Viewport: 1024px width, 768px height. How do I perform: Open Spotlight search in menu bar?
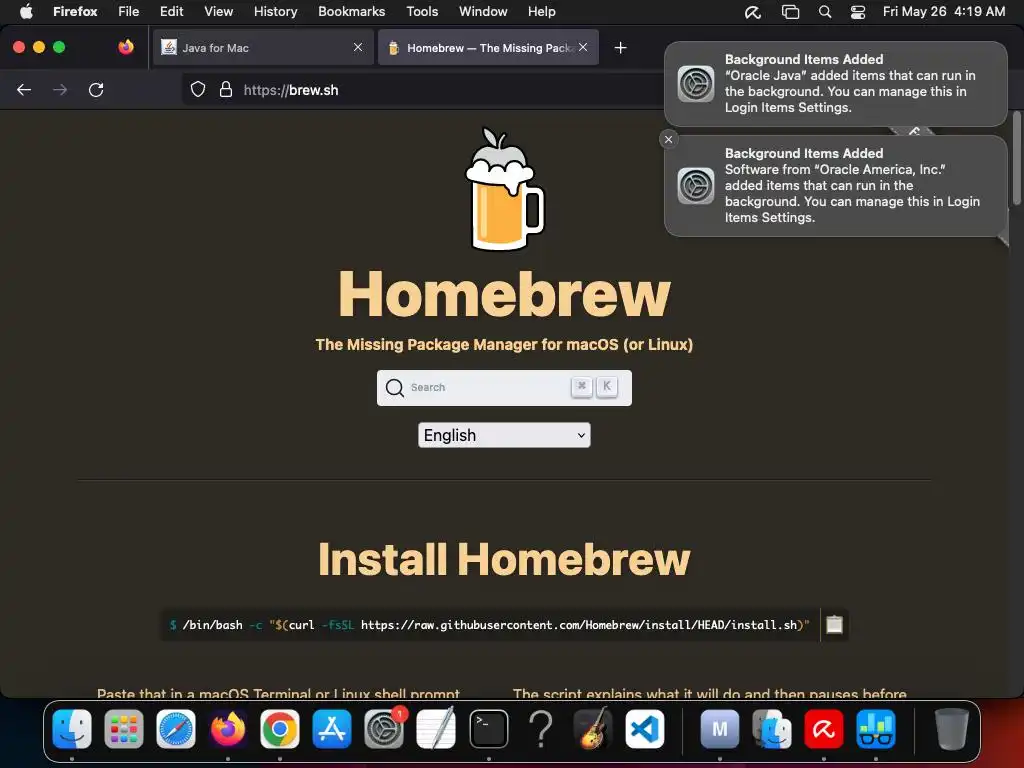click(x=825, y=12)
